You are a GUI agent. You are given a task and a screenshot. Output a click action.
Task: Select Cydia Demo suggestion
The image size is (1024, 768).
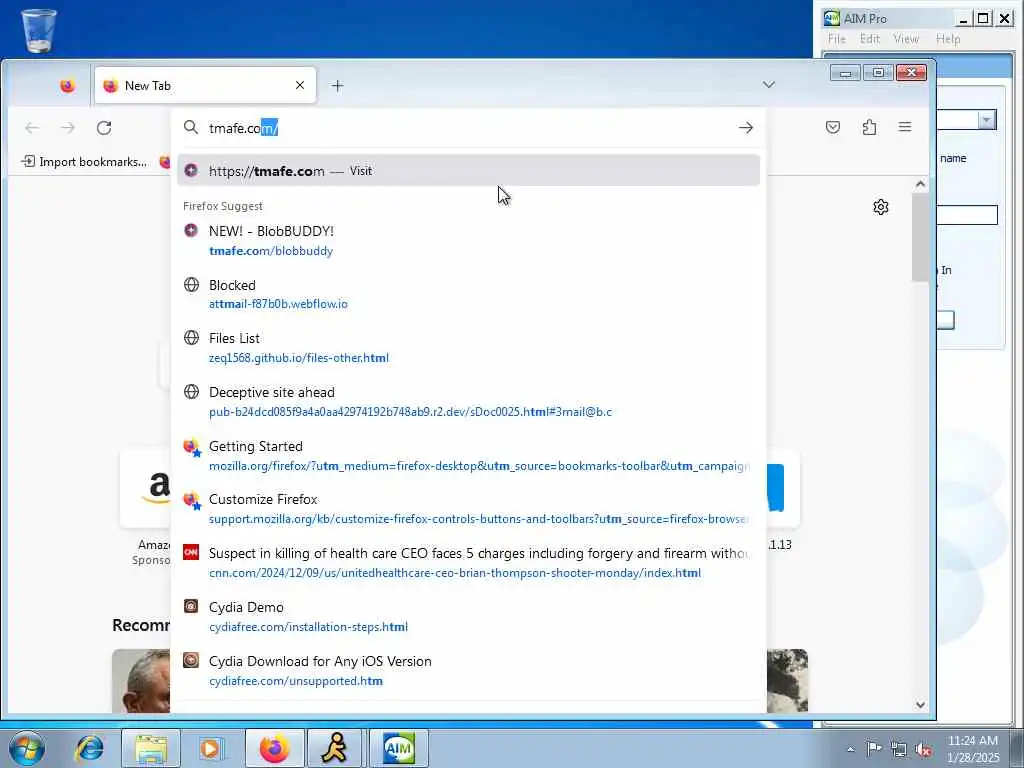tap(468, 616)
